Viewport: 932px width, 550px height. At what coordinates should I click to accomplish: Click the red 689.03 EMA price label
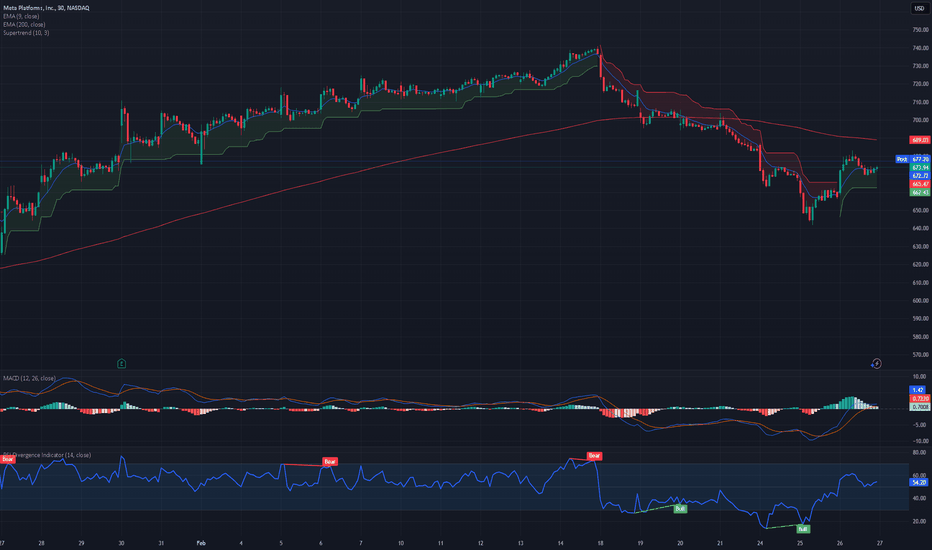(920, 140)
